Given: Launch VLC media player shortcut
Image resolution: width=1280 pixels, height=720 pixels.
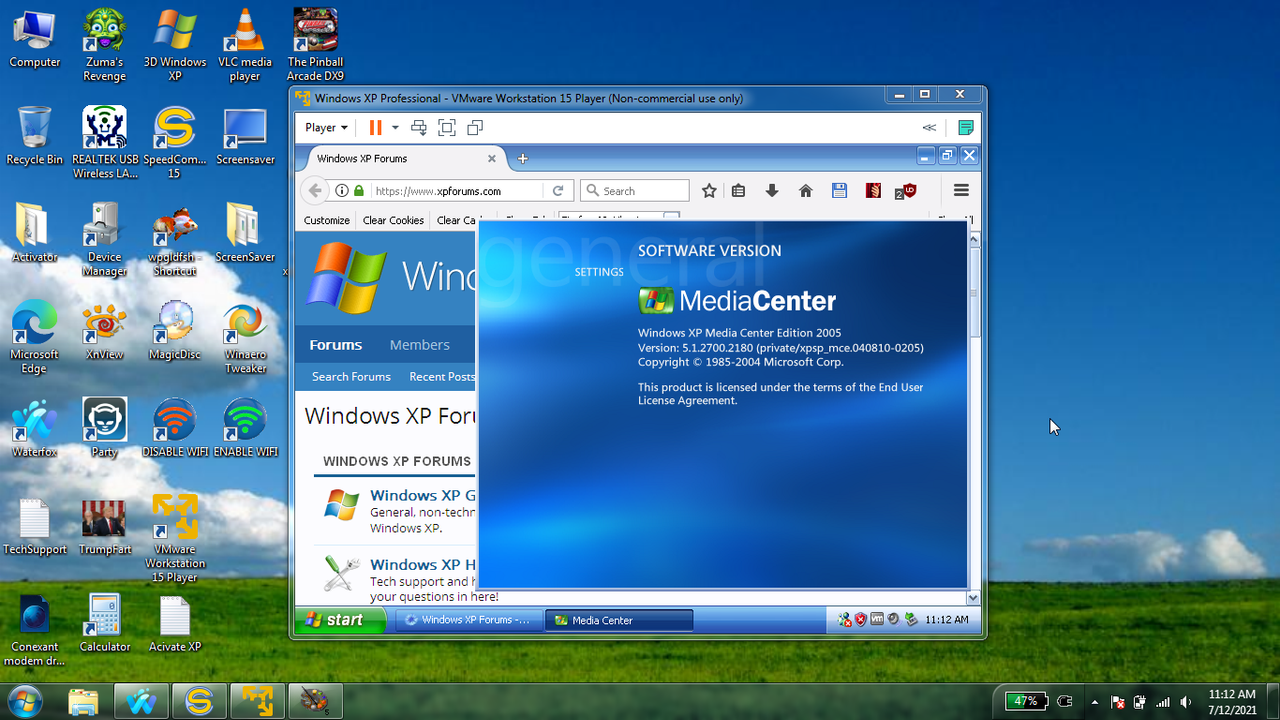Looking at the screenshot, I should [245, 45].
